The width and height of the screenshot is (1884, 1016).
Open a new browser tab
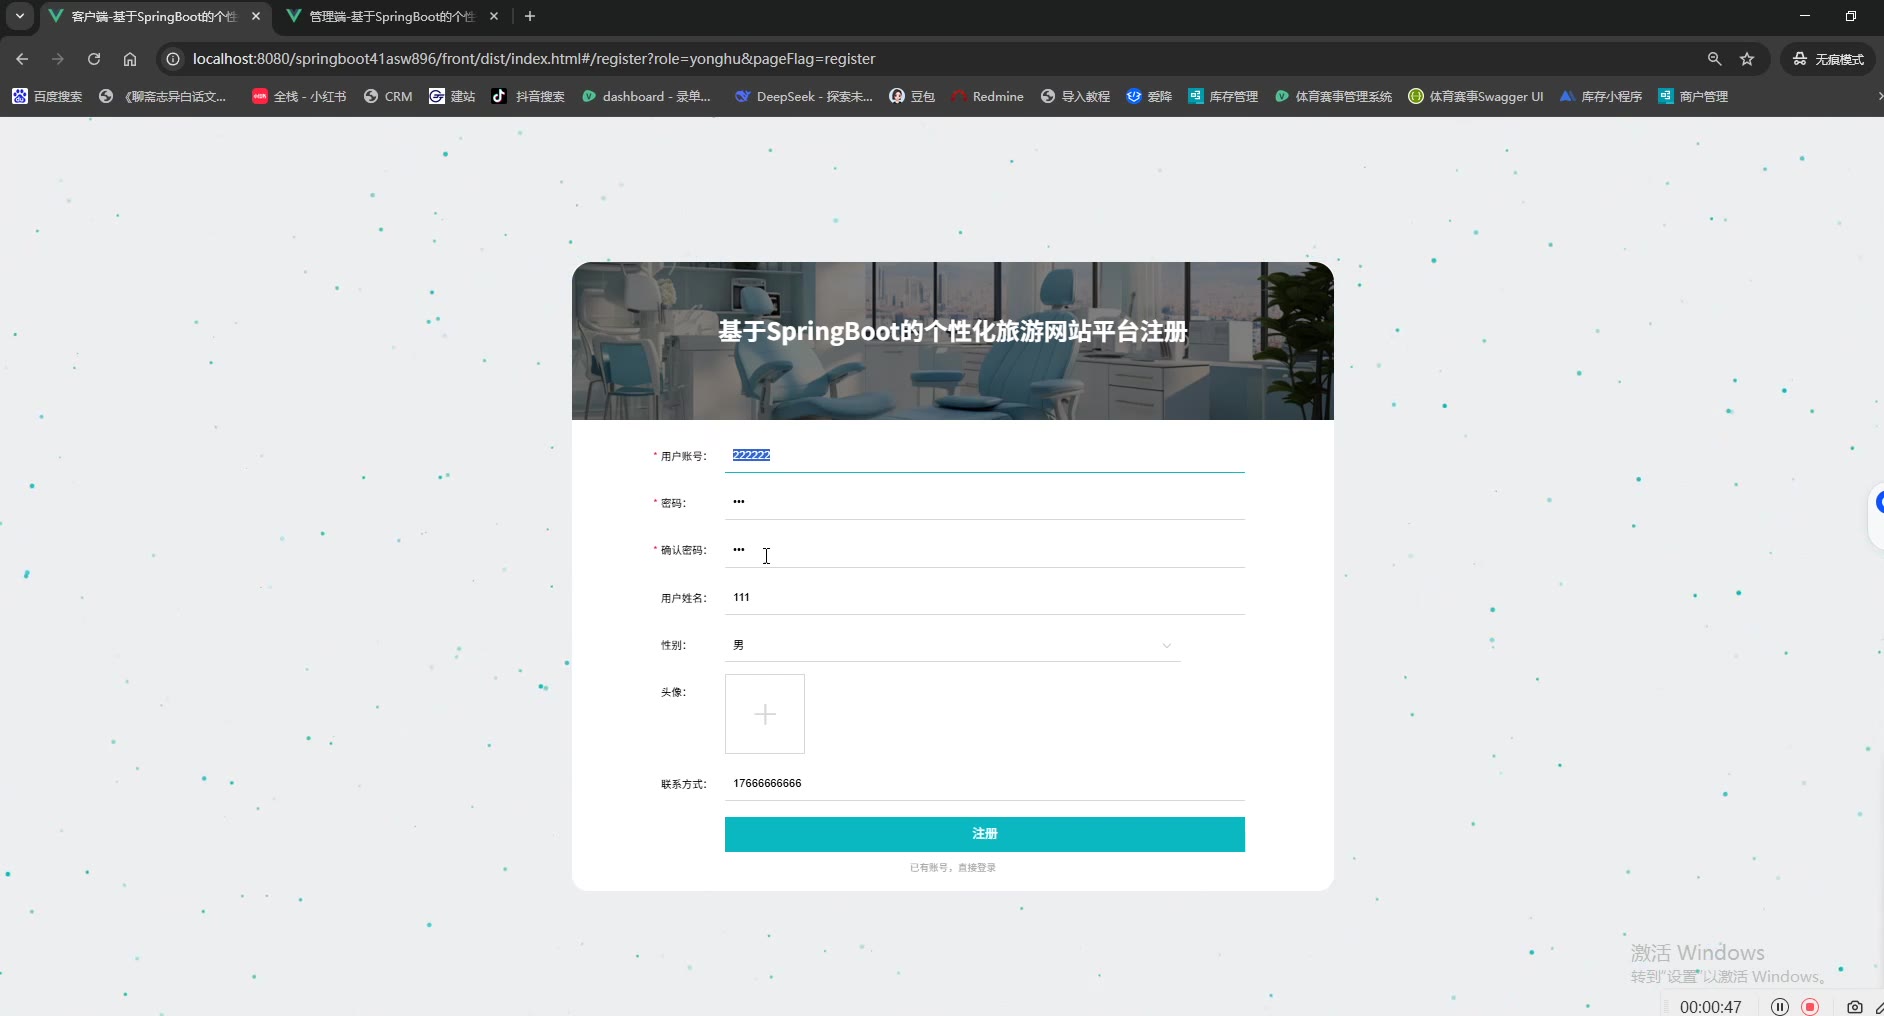coord(530,16)
